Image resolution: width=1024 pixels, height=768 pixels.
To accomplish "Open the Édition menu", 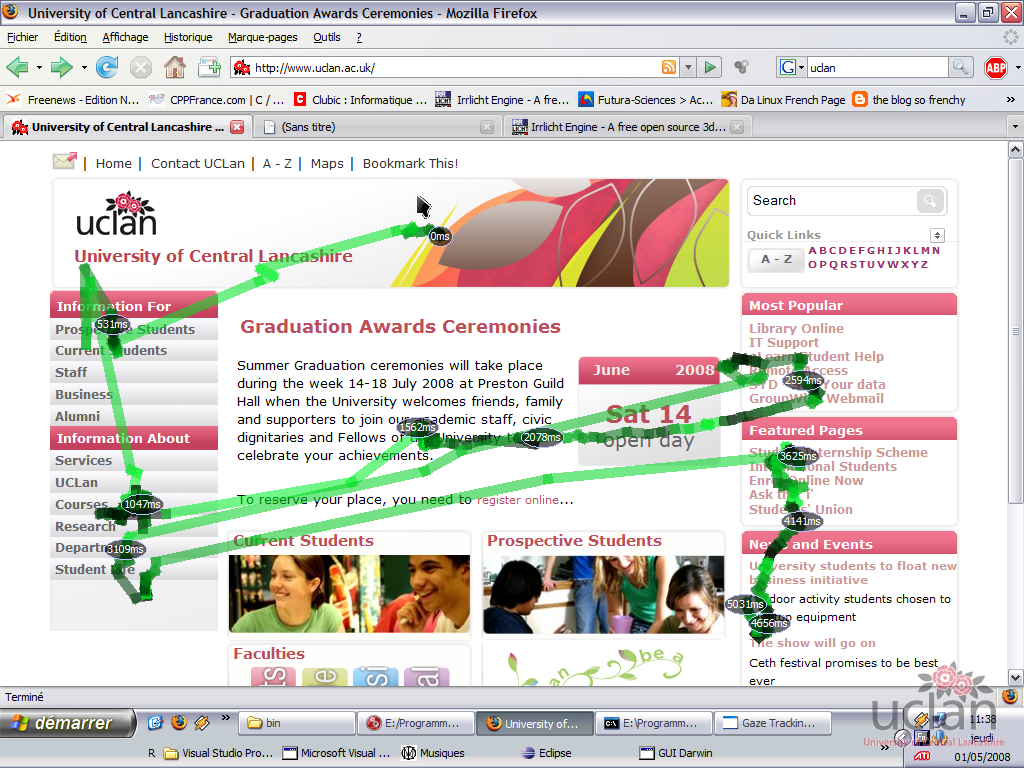I will (70, 37).
